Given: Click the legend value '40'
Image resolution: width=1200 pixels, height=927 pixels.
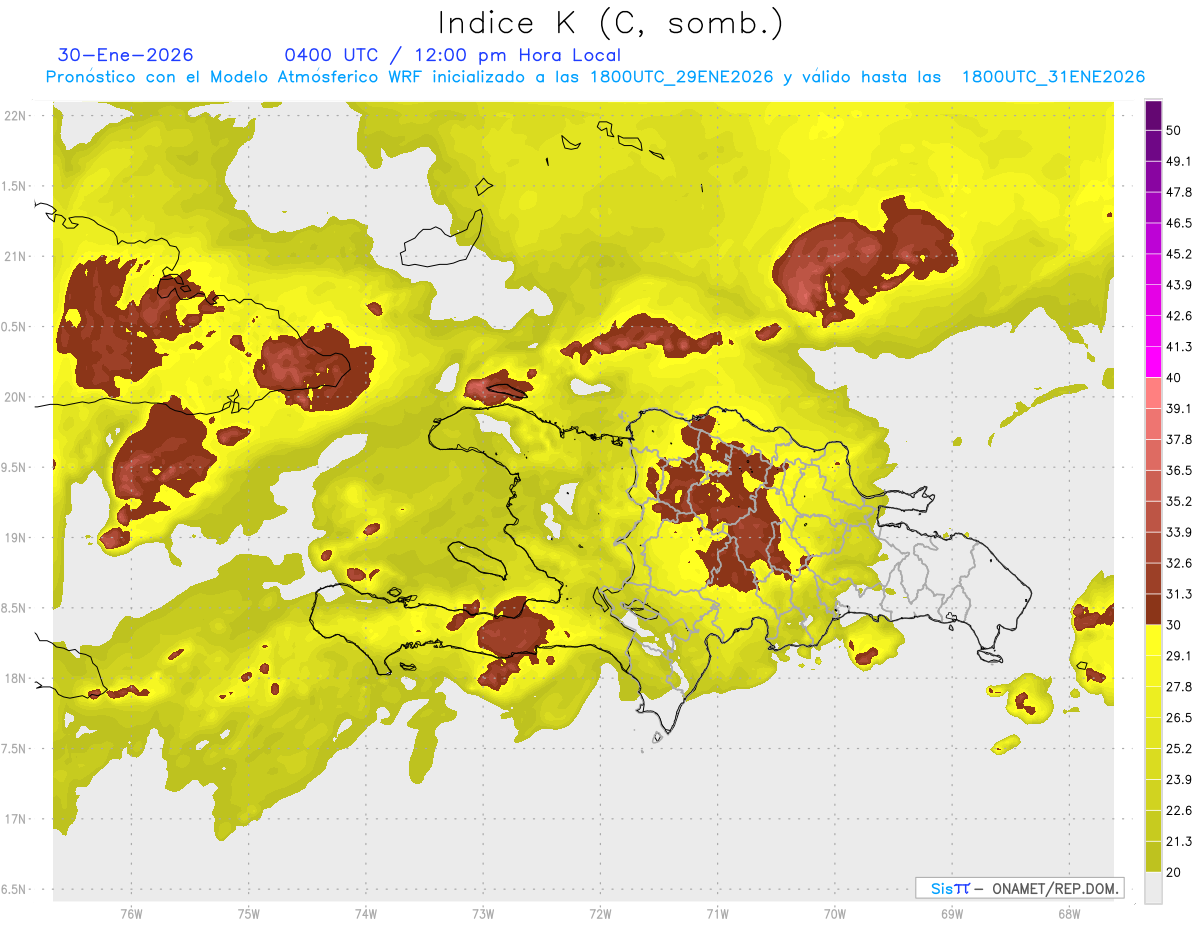Looking at the screenshot, I should [1174, 377].
